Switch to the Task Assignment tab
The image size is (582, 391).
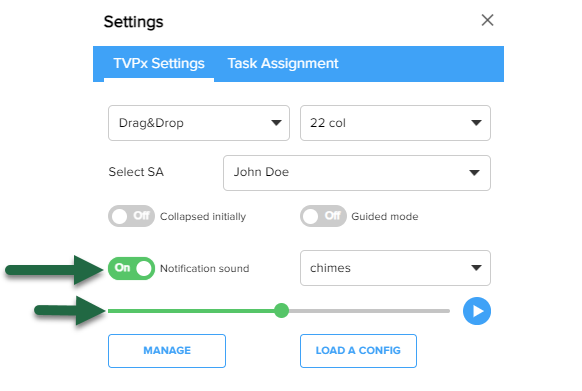point(283,63)
